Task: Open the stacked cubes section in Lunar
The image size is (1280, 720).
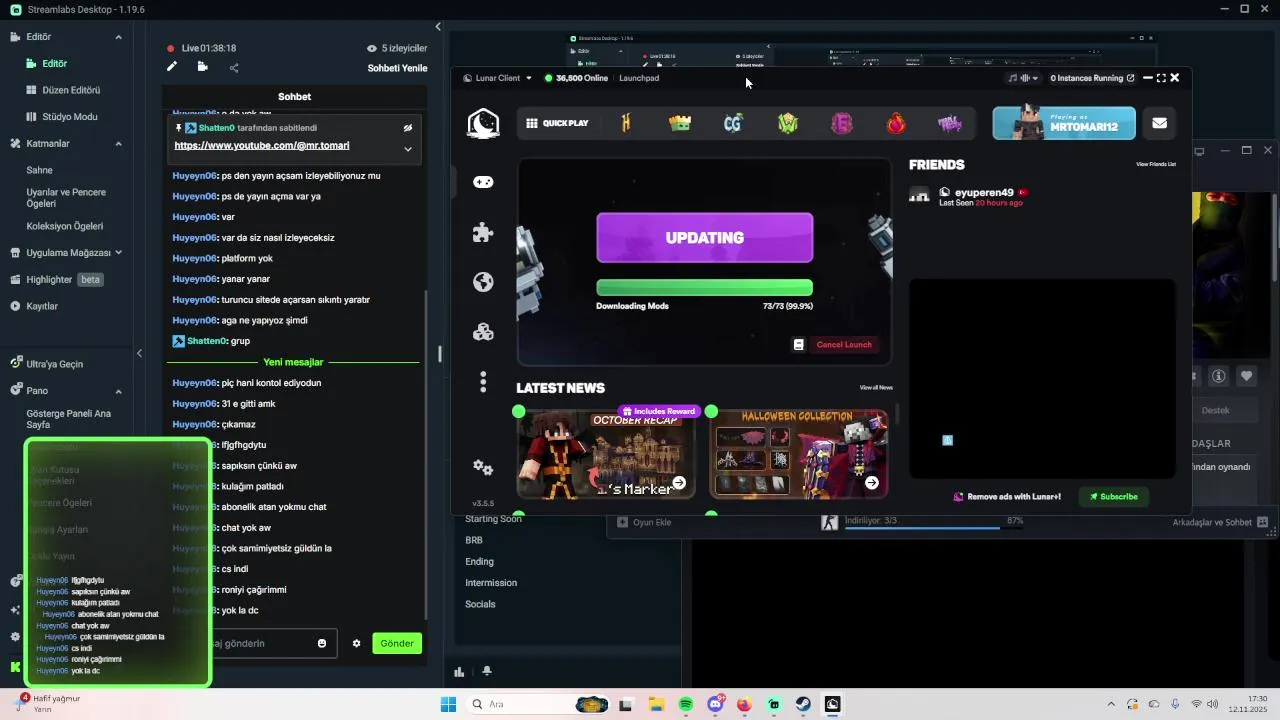Action: click(x=483, y=332)
